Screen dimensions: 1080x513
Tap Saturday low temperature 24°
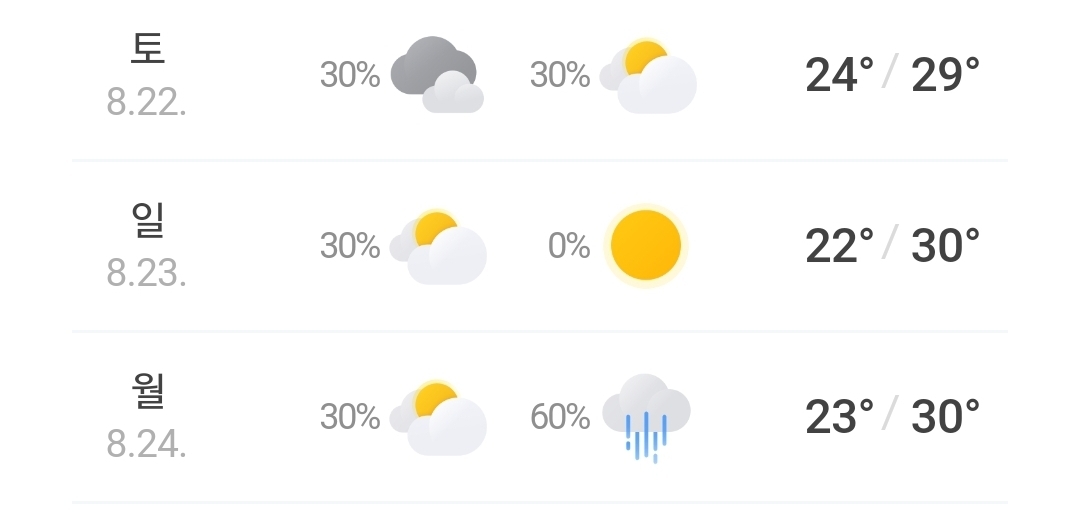(839, 74)
